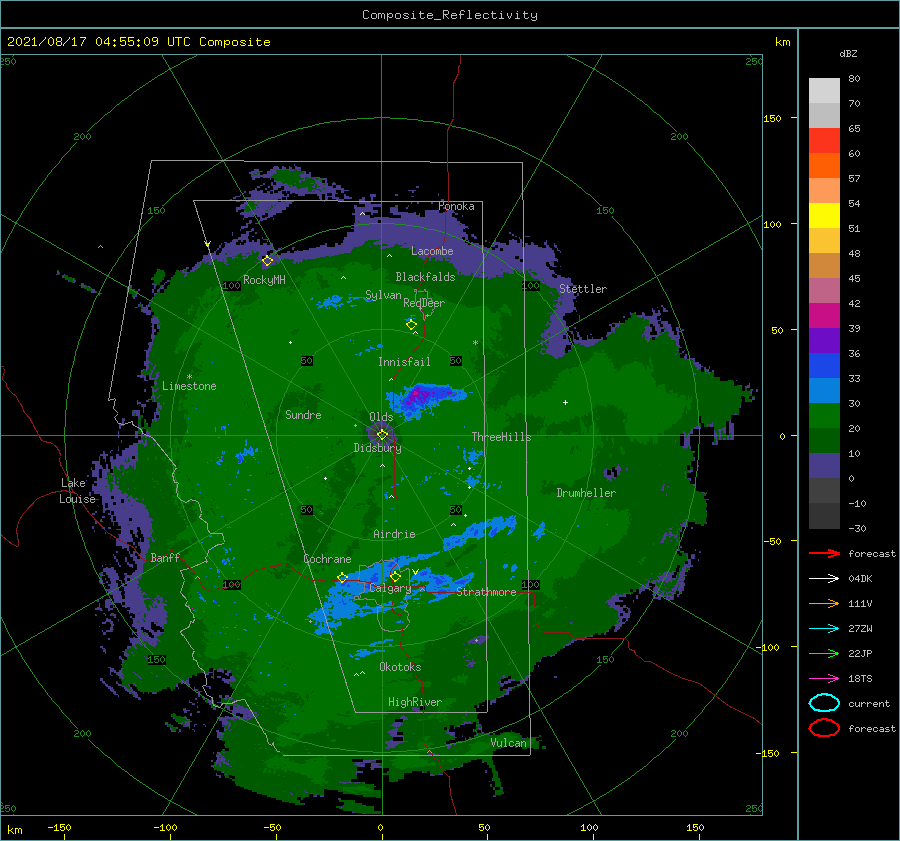Select the light gray 70-80 dBZ swatch
Viewport: 900px width, 841px height.
click(x=824, y=91)
